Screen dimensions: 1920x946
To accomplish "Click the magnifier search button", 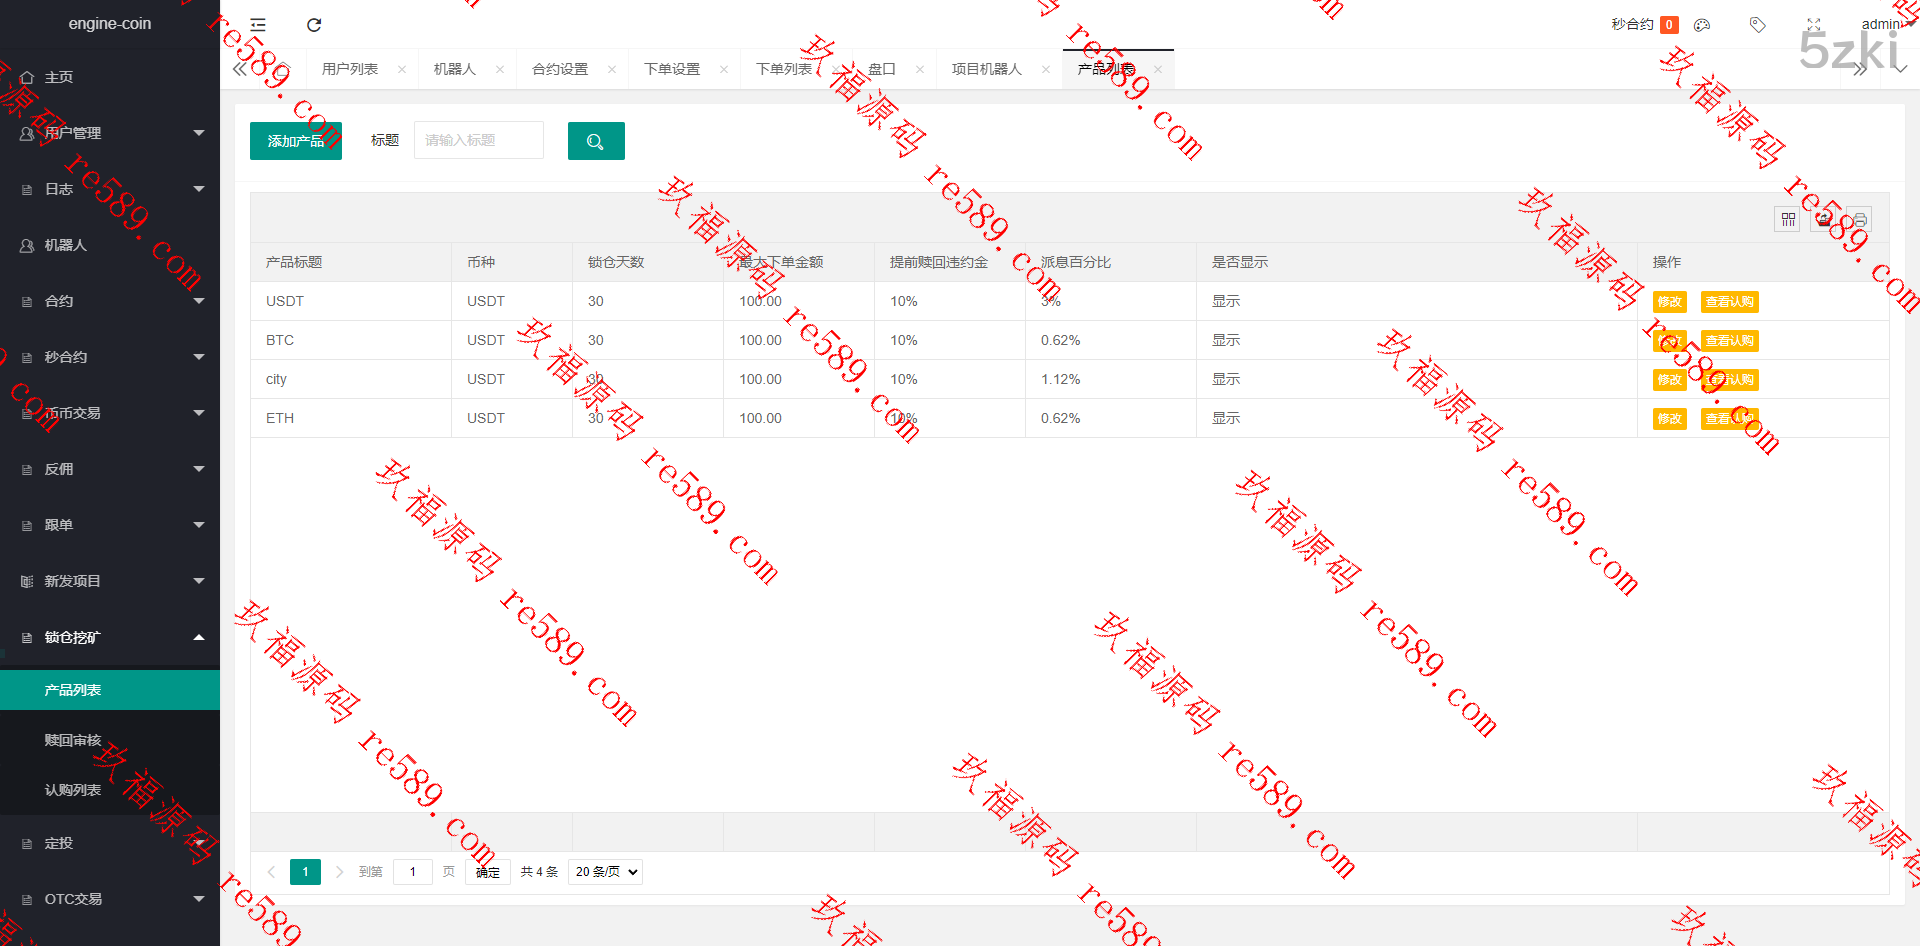I will (596, 141).
